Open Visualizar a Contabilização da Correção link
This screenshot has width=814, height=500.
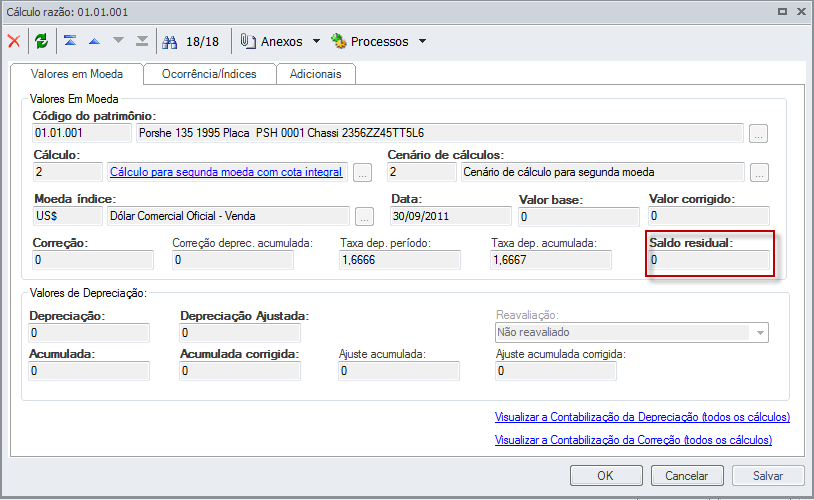pos(633,440)
